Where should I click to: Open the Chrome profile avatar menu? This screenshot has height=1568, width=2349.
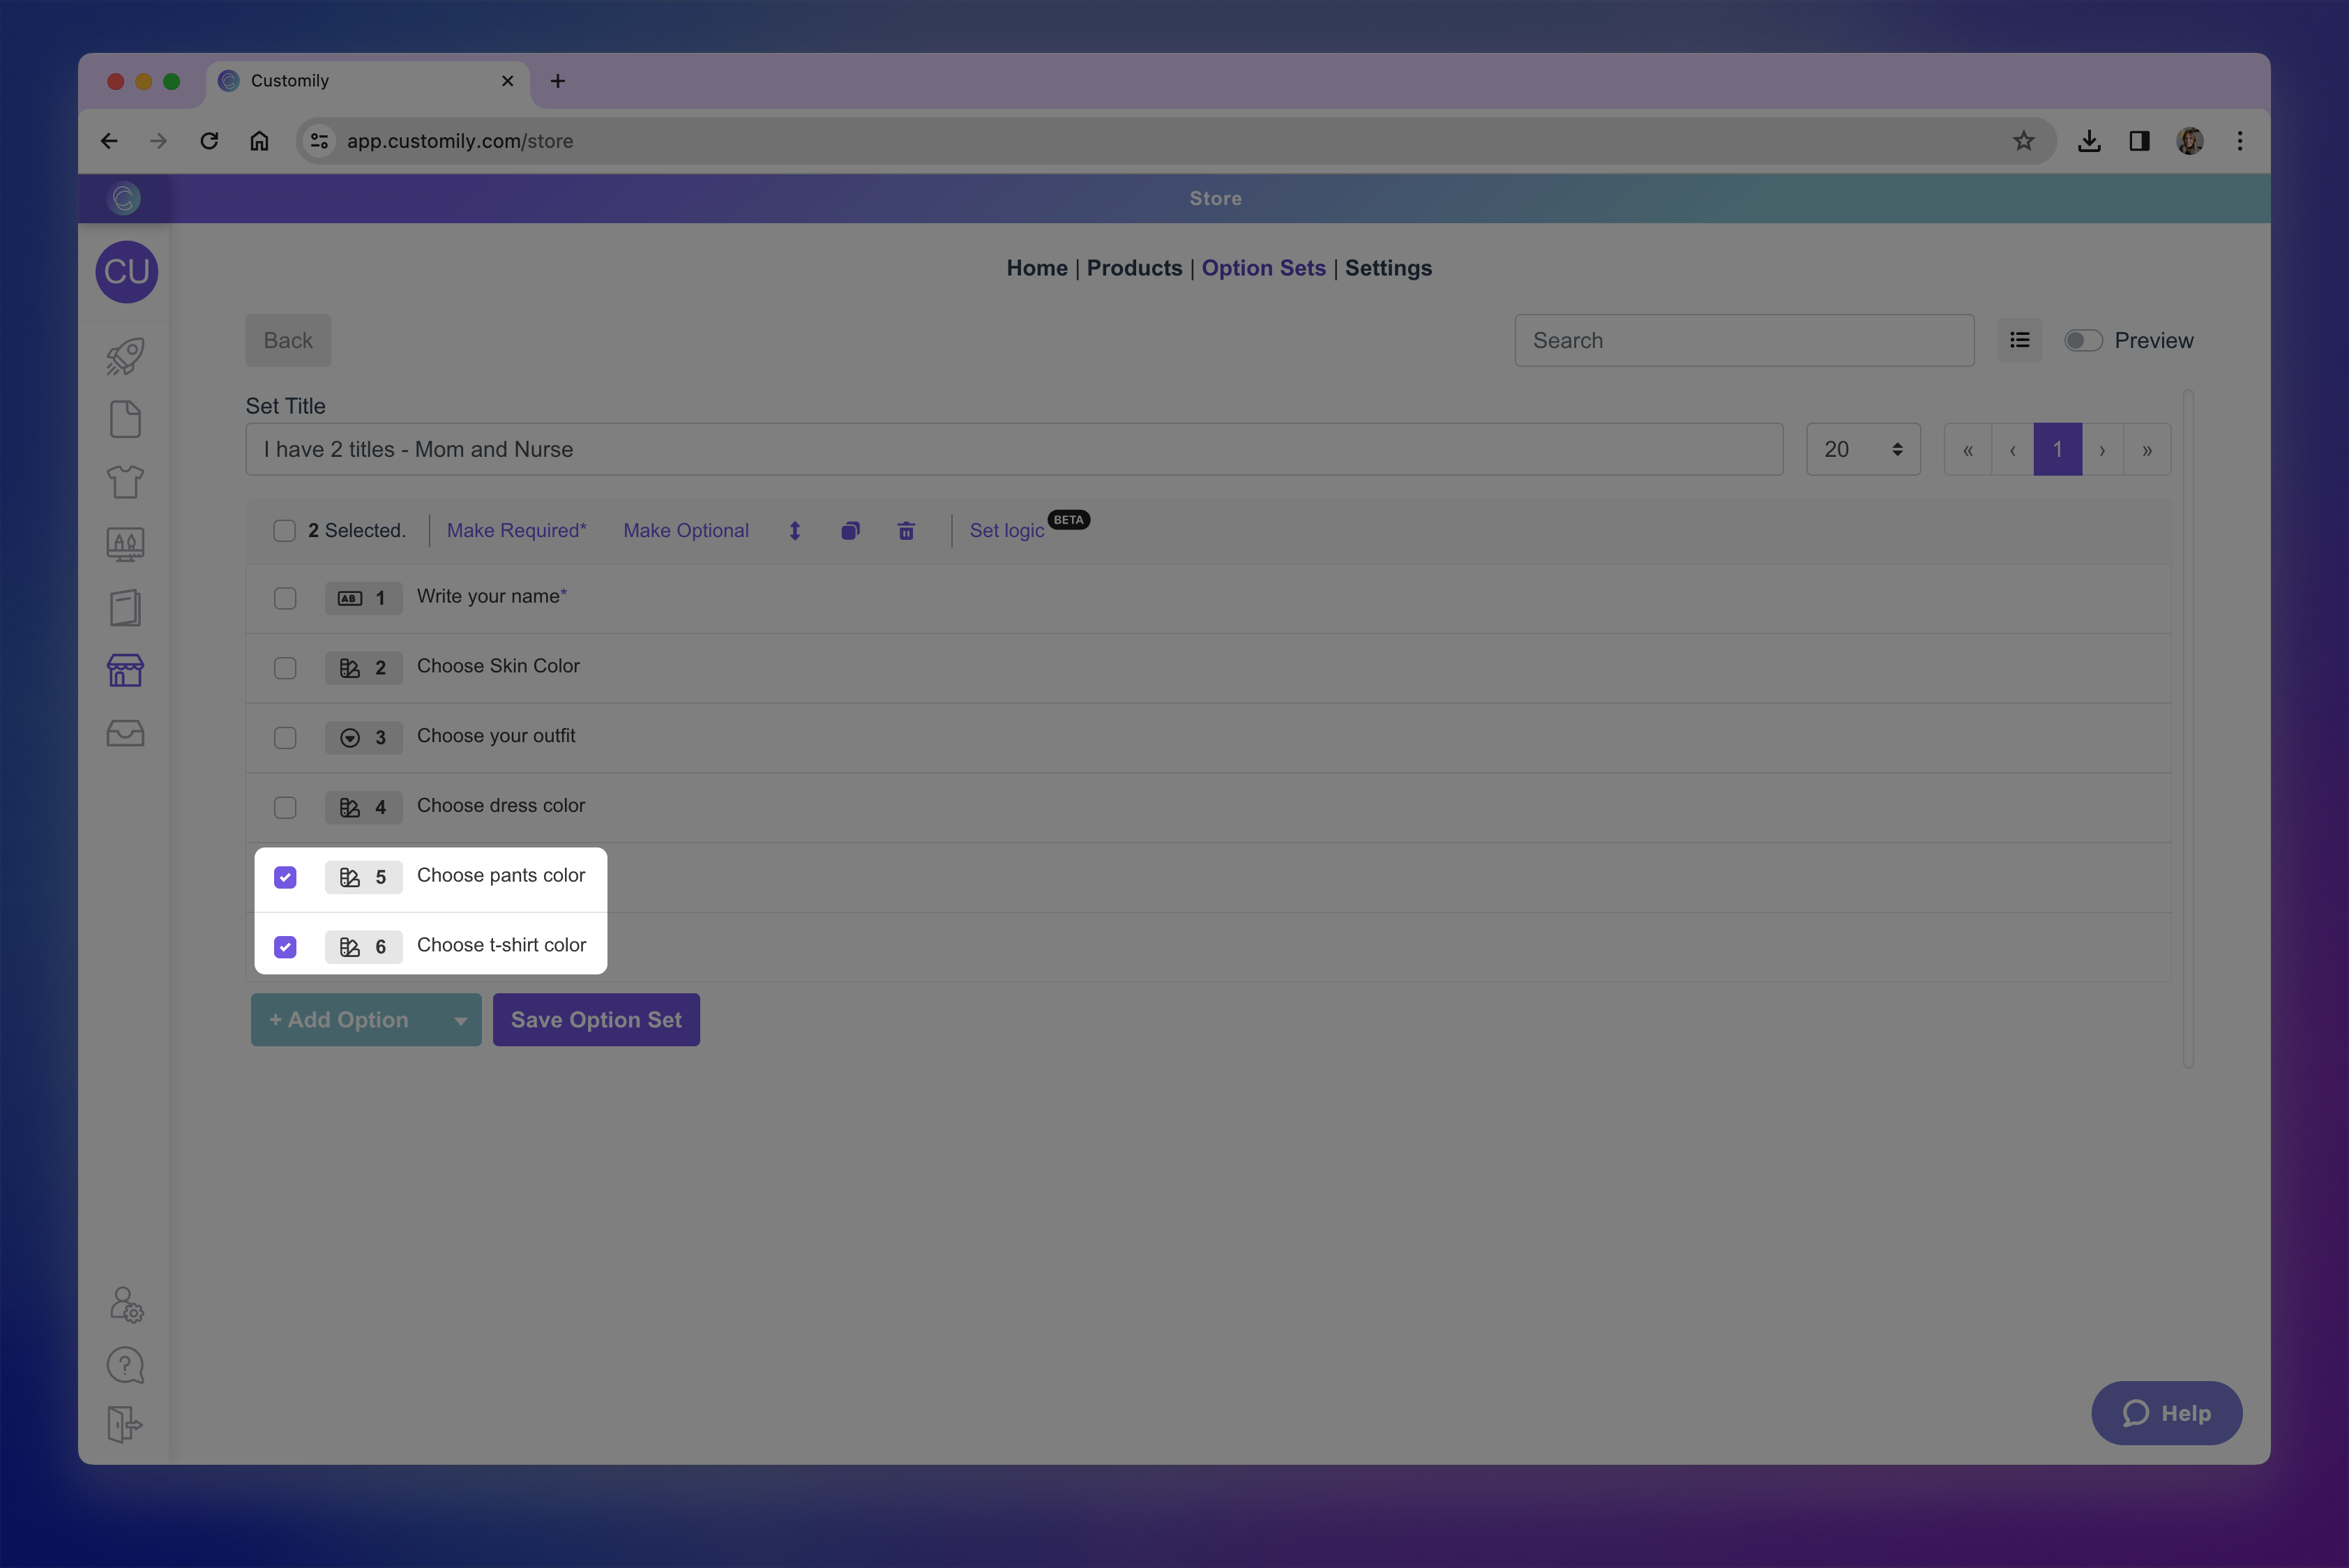(2189, 140)
